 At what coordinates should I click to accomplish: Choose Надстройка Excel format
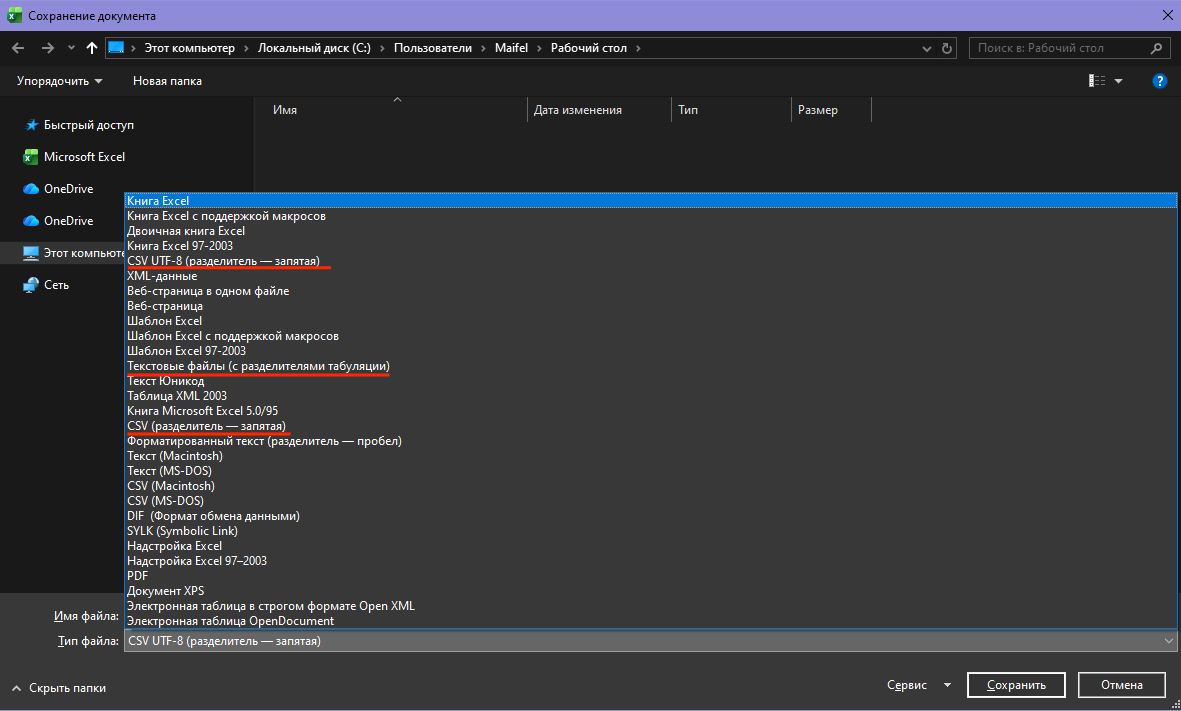[x=650, y=546]
